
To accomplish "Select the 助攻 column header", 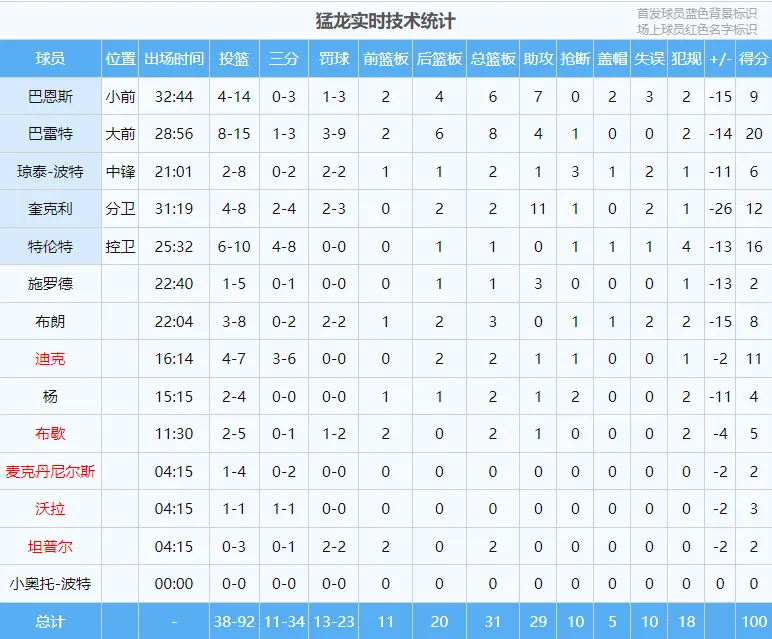I will coord(538,59).
